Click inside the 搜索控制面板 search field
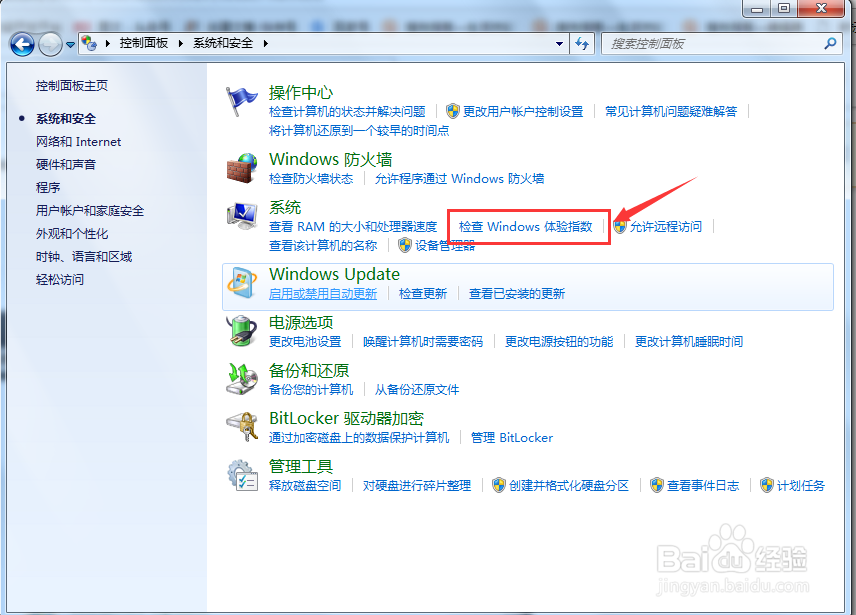Image resolution: width=856 pixels, height=615 pixels. [x=700, y=44]
